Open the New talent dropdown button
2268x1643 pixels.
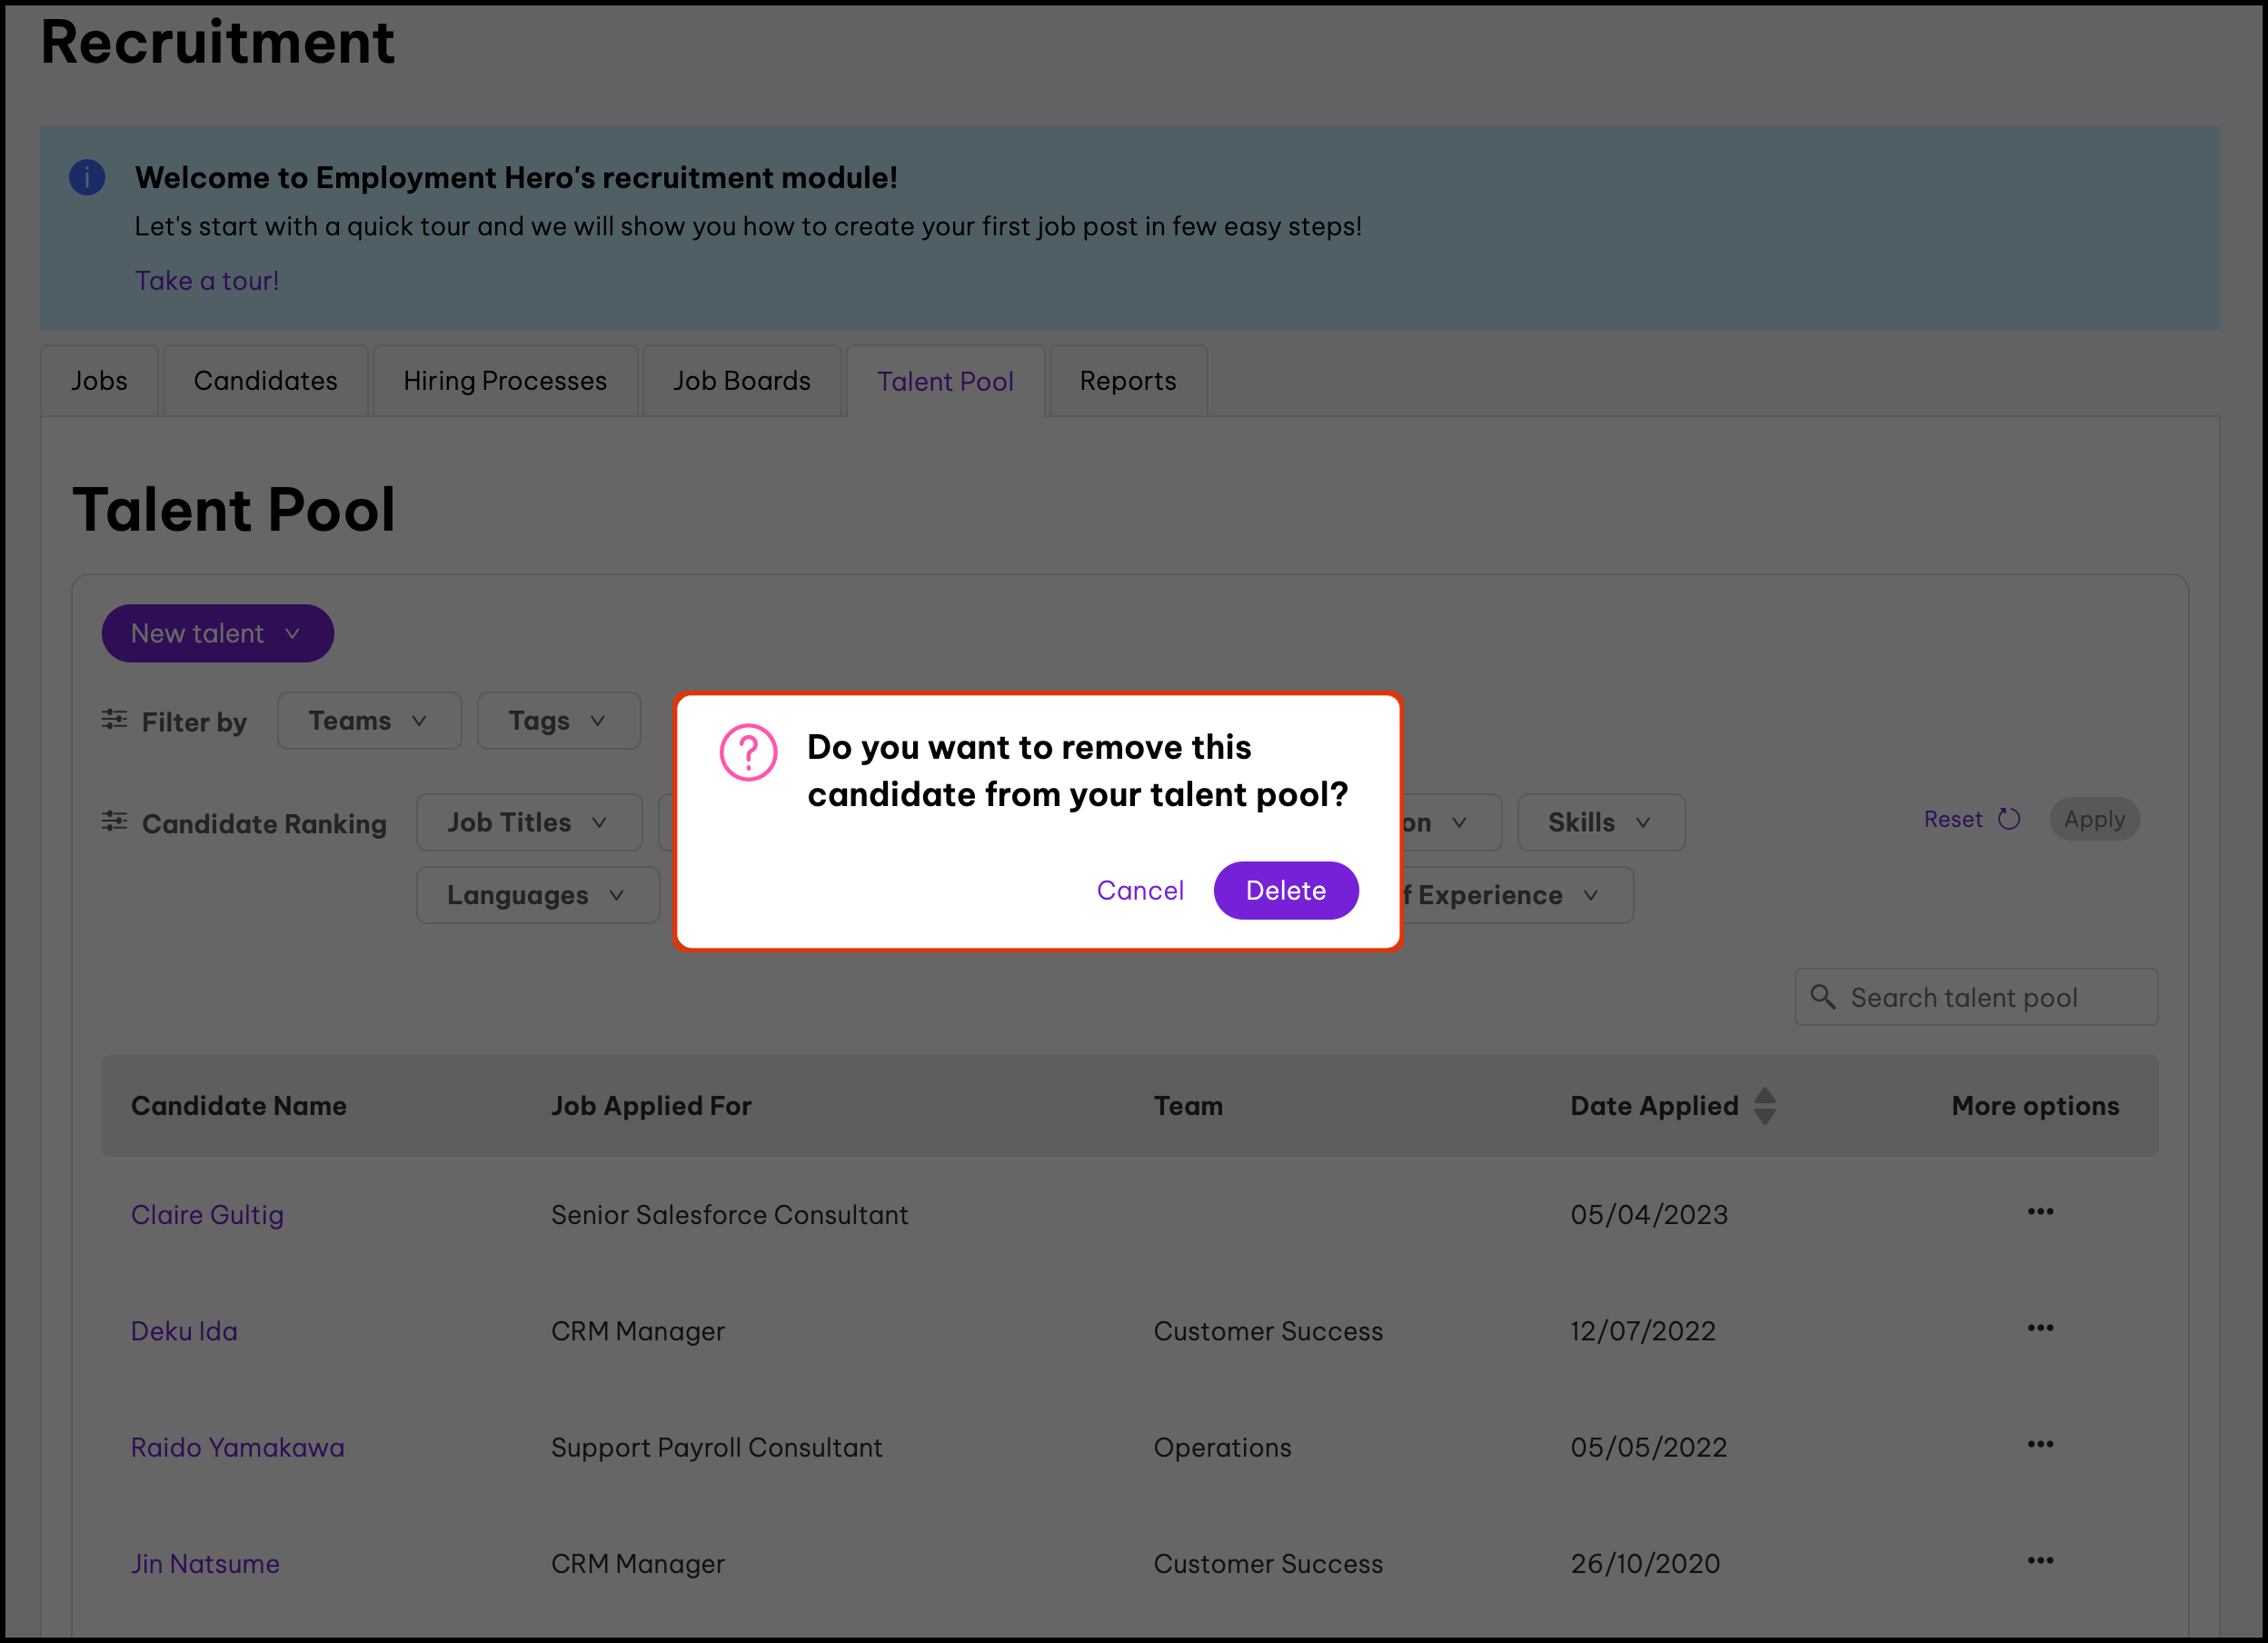(217, 634)
